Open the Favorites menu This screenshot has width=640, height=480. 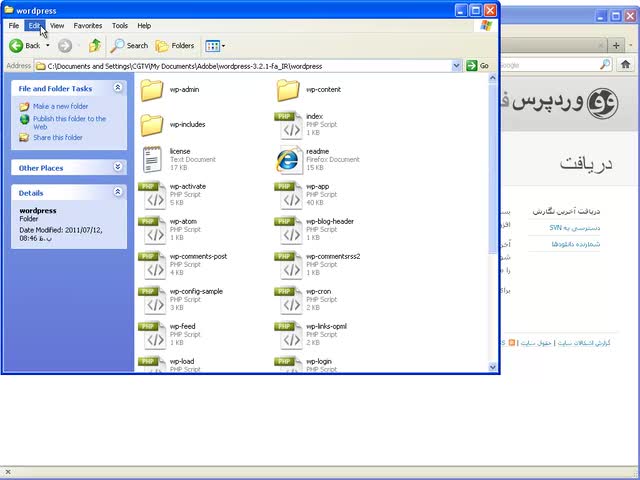88,26
